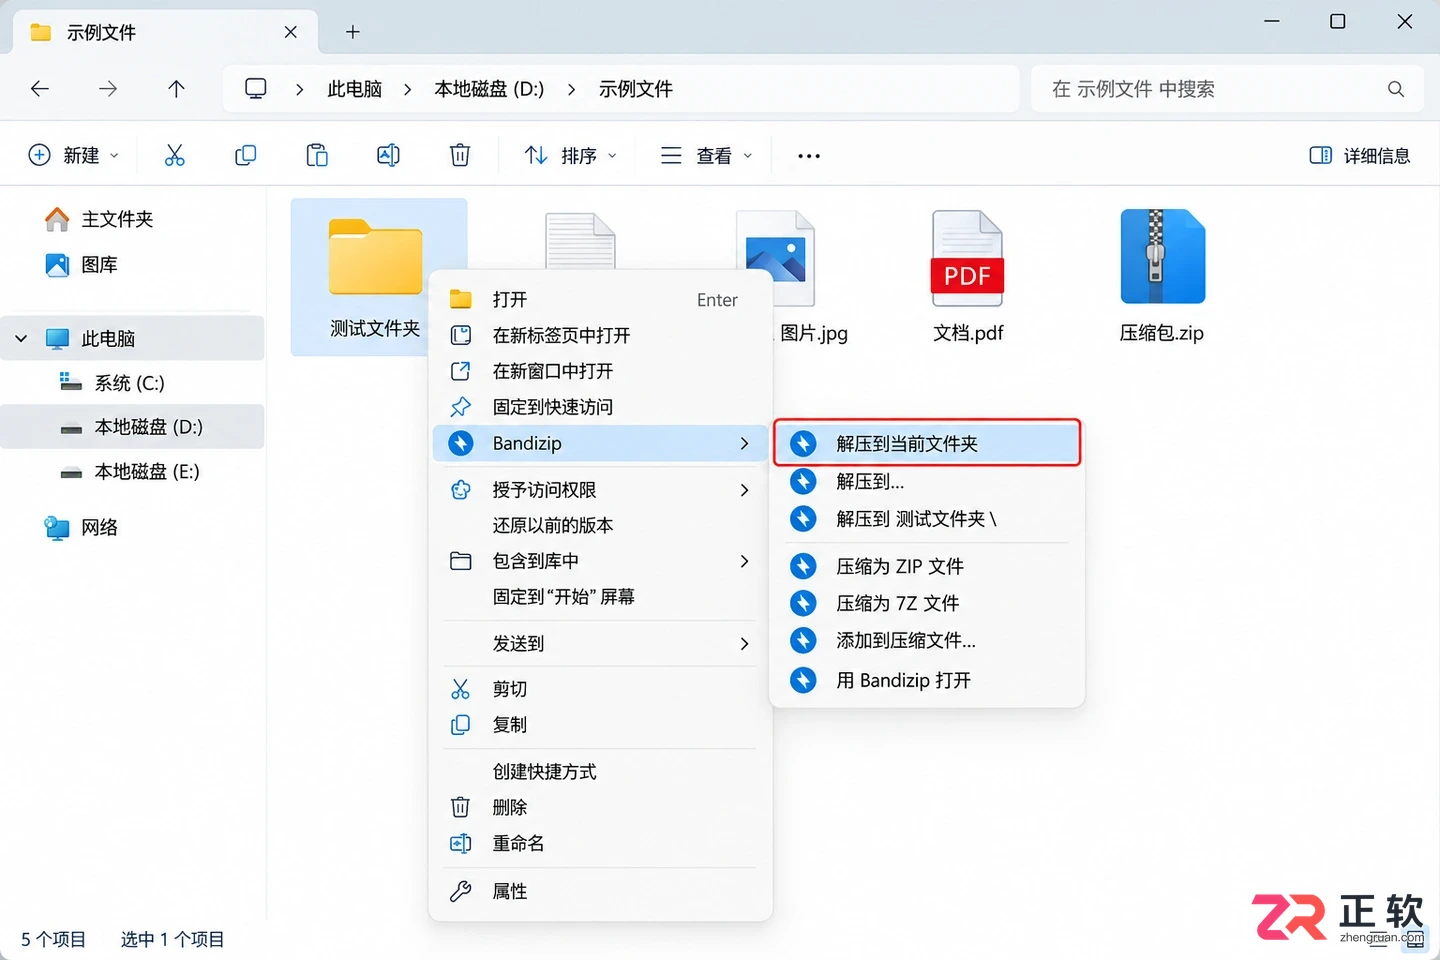Image resolution: width=1440 pixels, height=960 pixels.
Task: Open 属性 from context menu
Action: click(x=600, y=891)
